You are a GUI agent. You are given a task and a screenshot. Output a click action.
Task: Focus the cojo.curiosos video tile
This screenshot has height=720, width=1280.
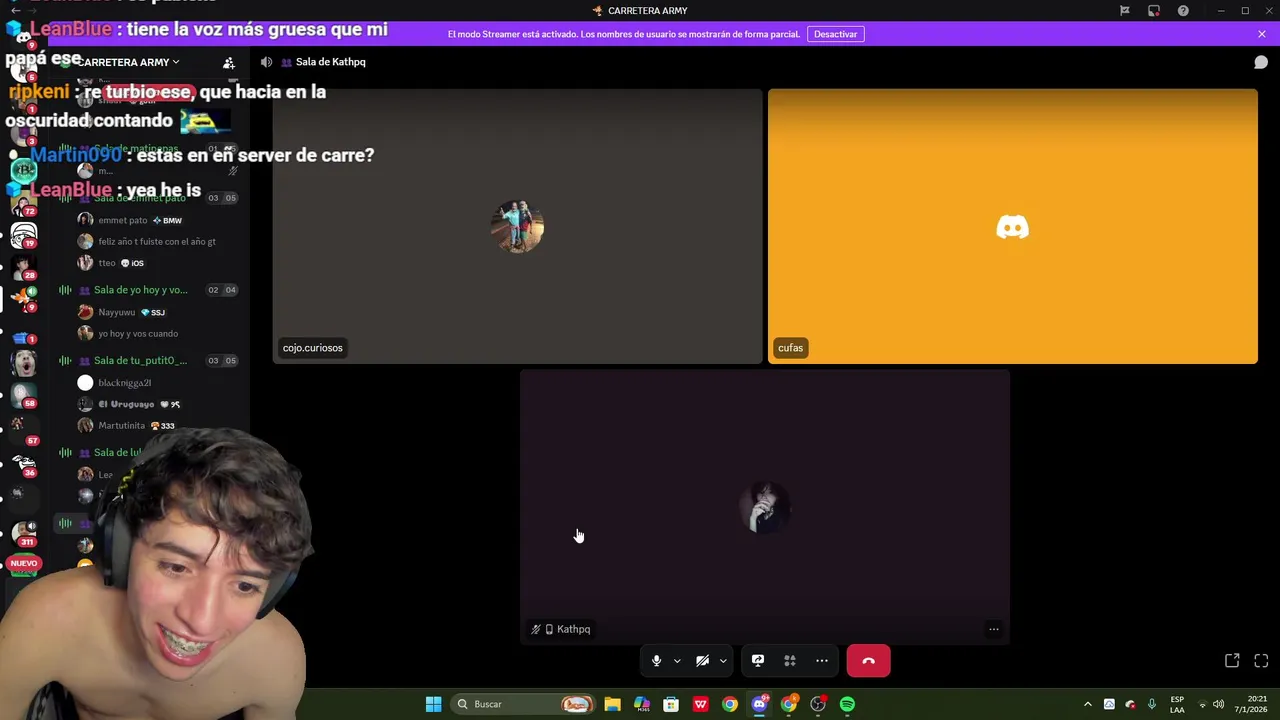coord(517,226)
